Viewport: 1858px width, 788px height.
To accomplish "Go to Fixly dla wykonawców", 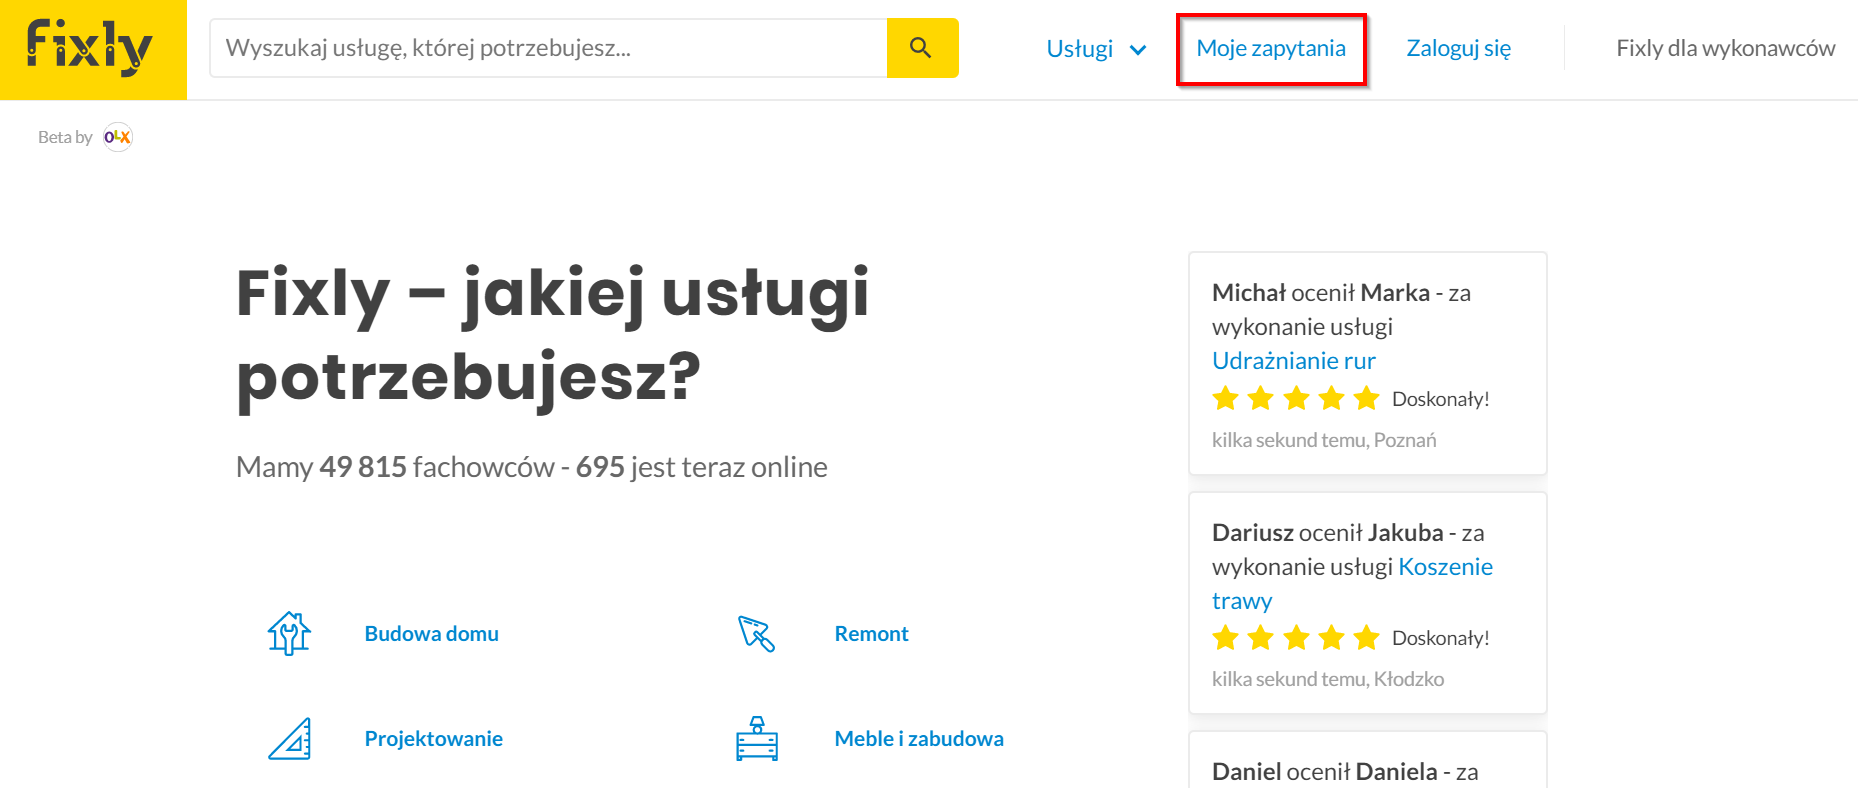I will point(1725,48).
